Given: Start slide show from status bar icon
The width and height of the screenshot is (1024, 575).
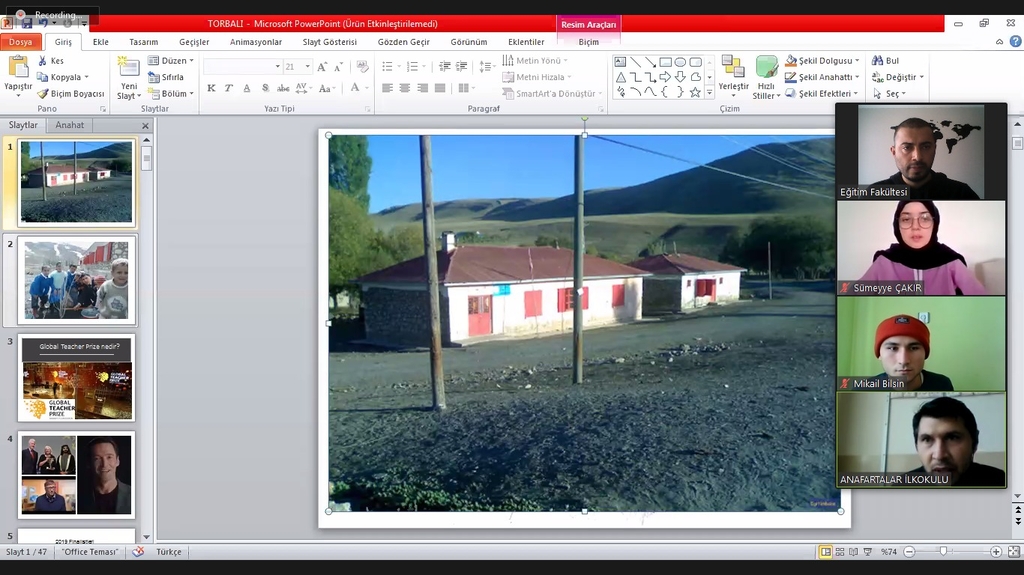Looking at the screenshot, I should click(x=868, y=552).
